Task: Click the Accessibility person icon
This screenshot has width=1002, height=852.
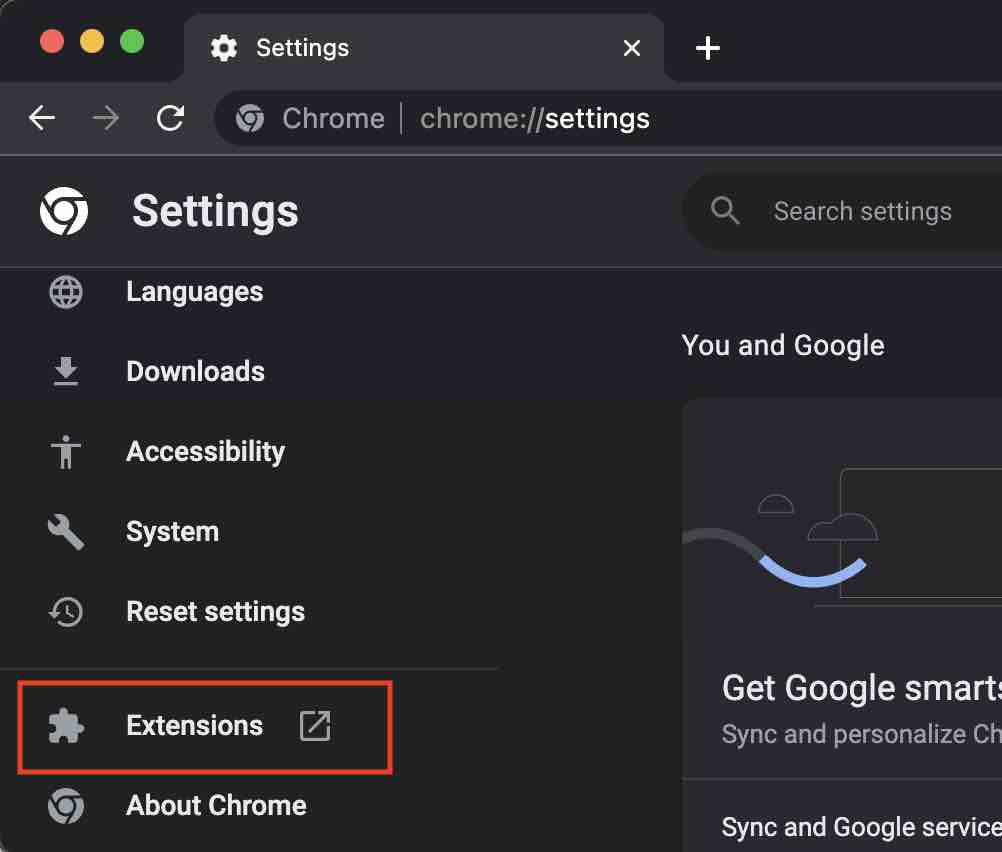Action: 66,452
